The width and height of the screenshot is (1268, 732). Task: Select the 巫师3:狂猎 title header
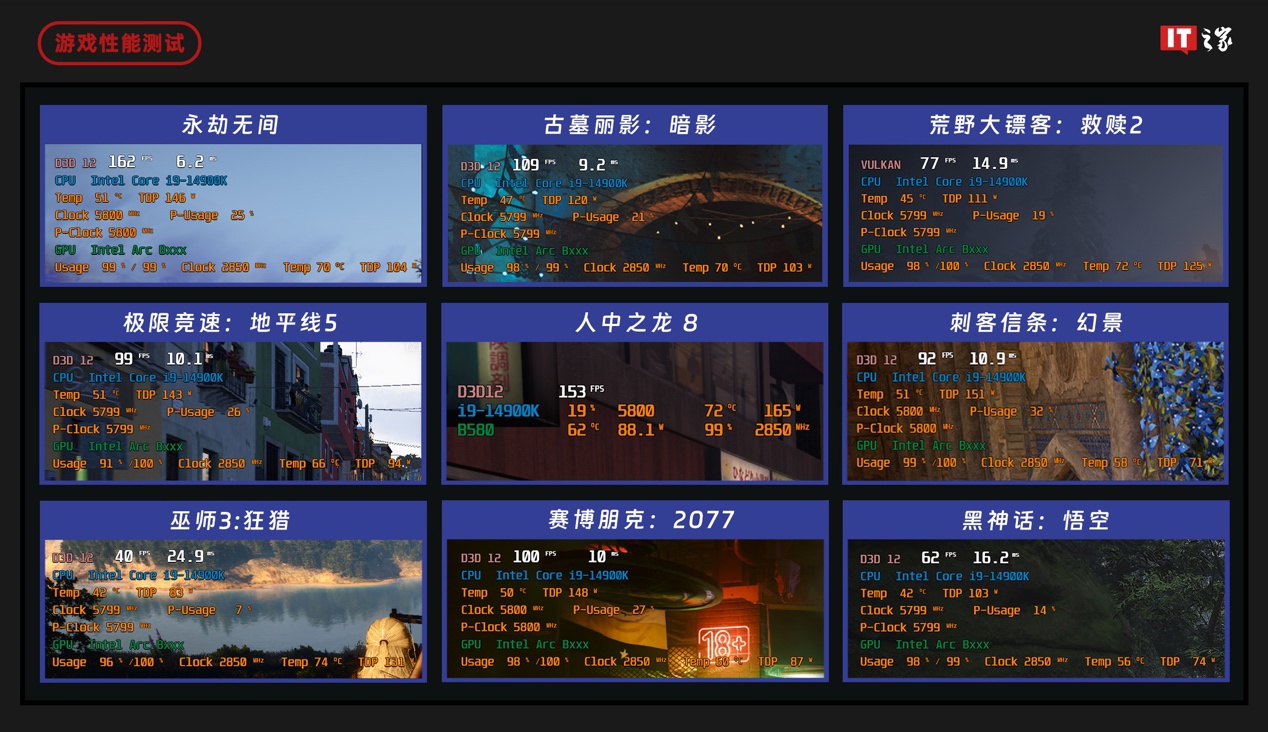[233, 521]
